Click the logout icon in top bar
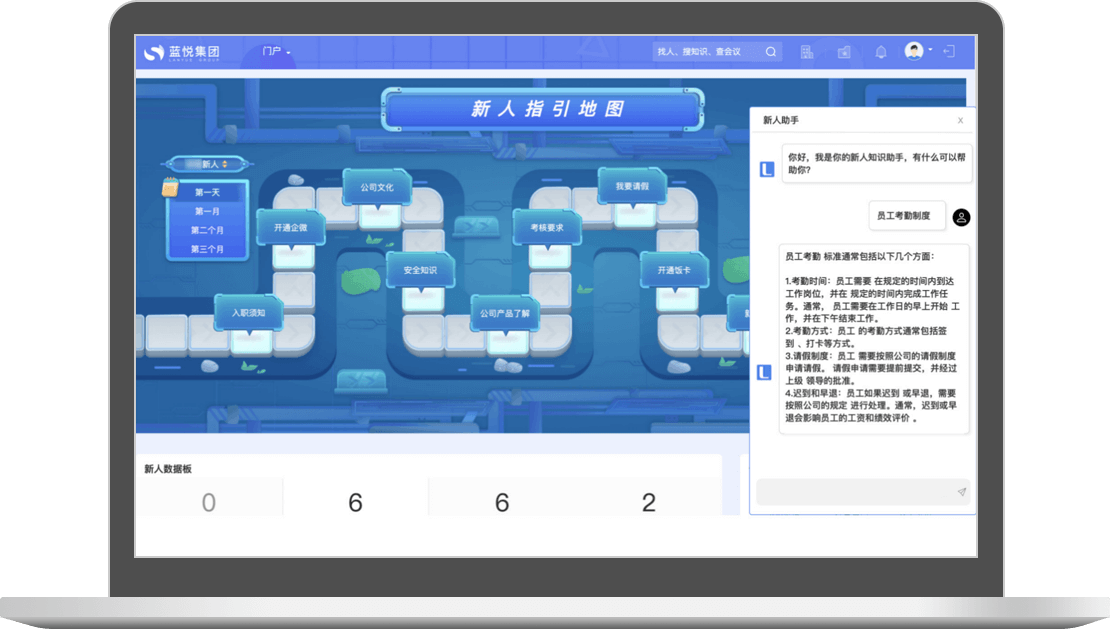Viewport: 1110px width, 629px height. coord(949,51)
